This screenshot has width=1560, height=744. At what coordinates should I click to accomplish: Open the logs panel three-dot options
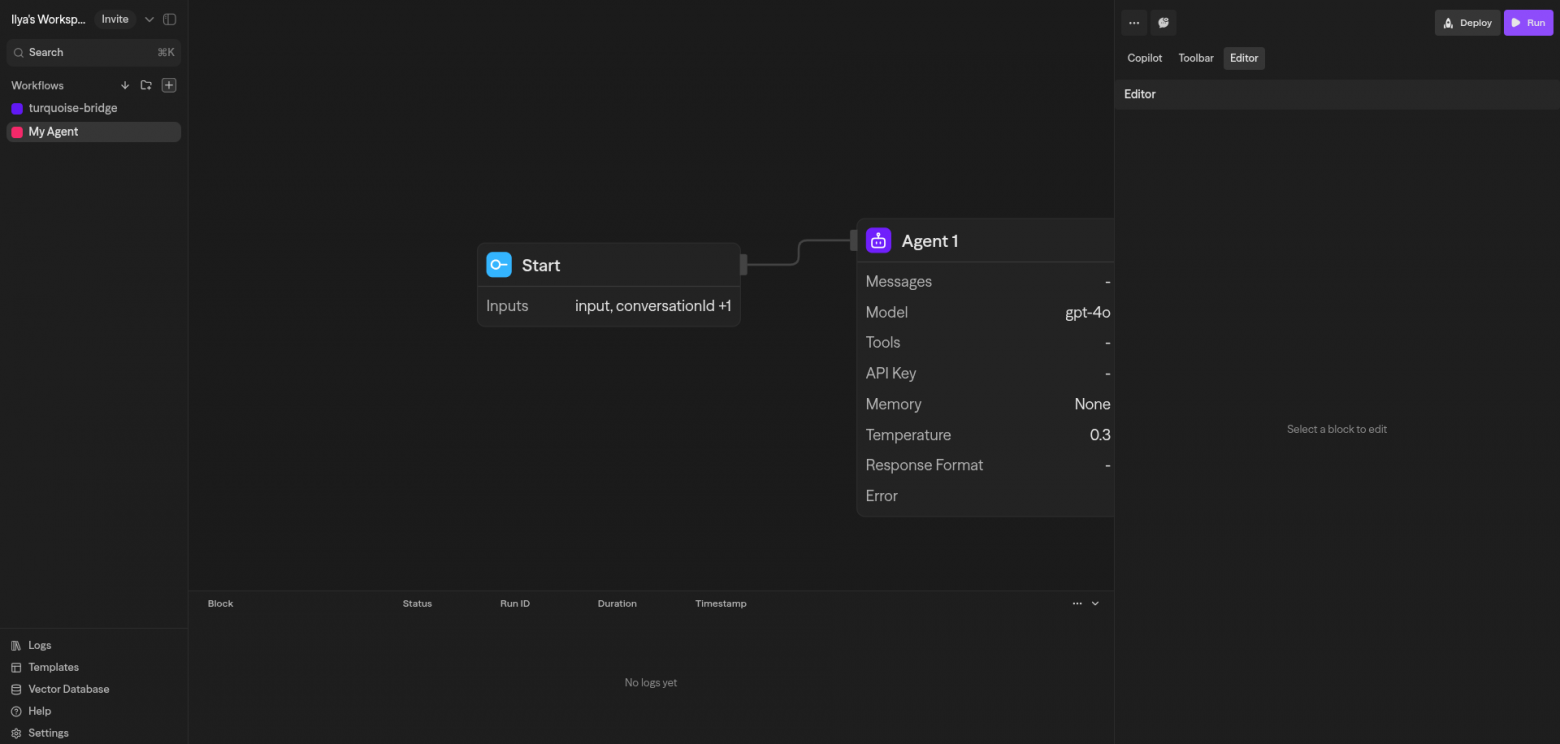pyautogui.click(x=1077, y=603)
